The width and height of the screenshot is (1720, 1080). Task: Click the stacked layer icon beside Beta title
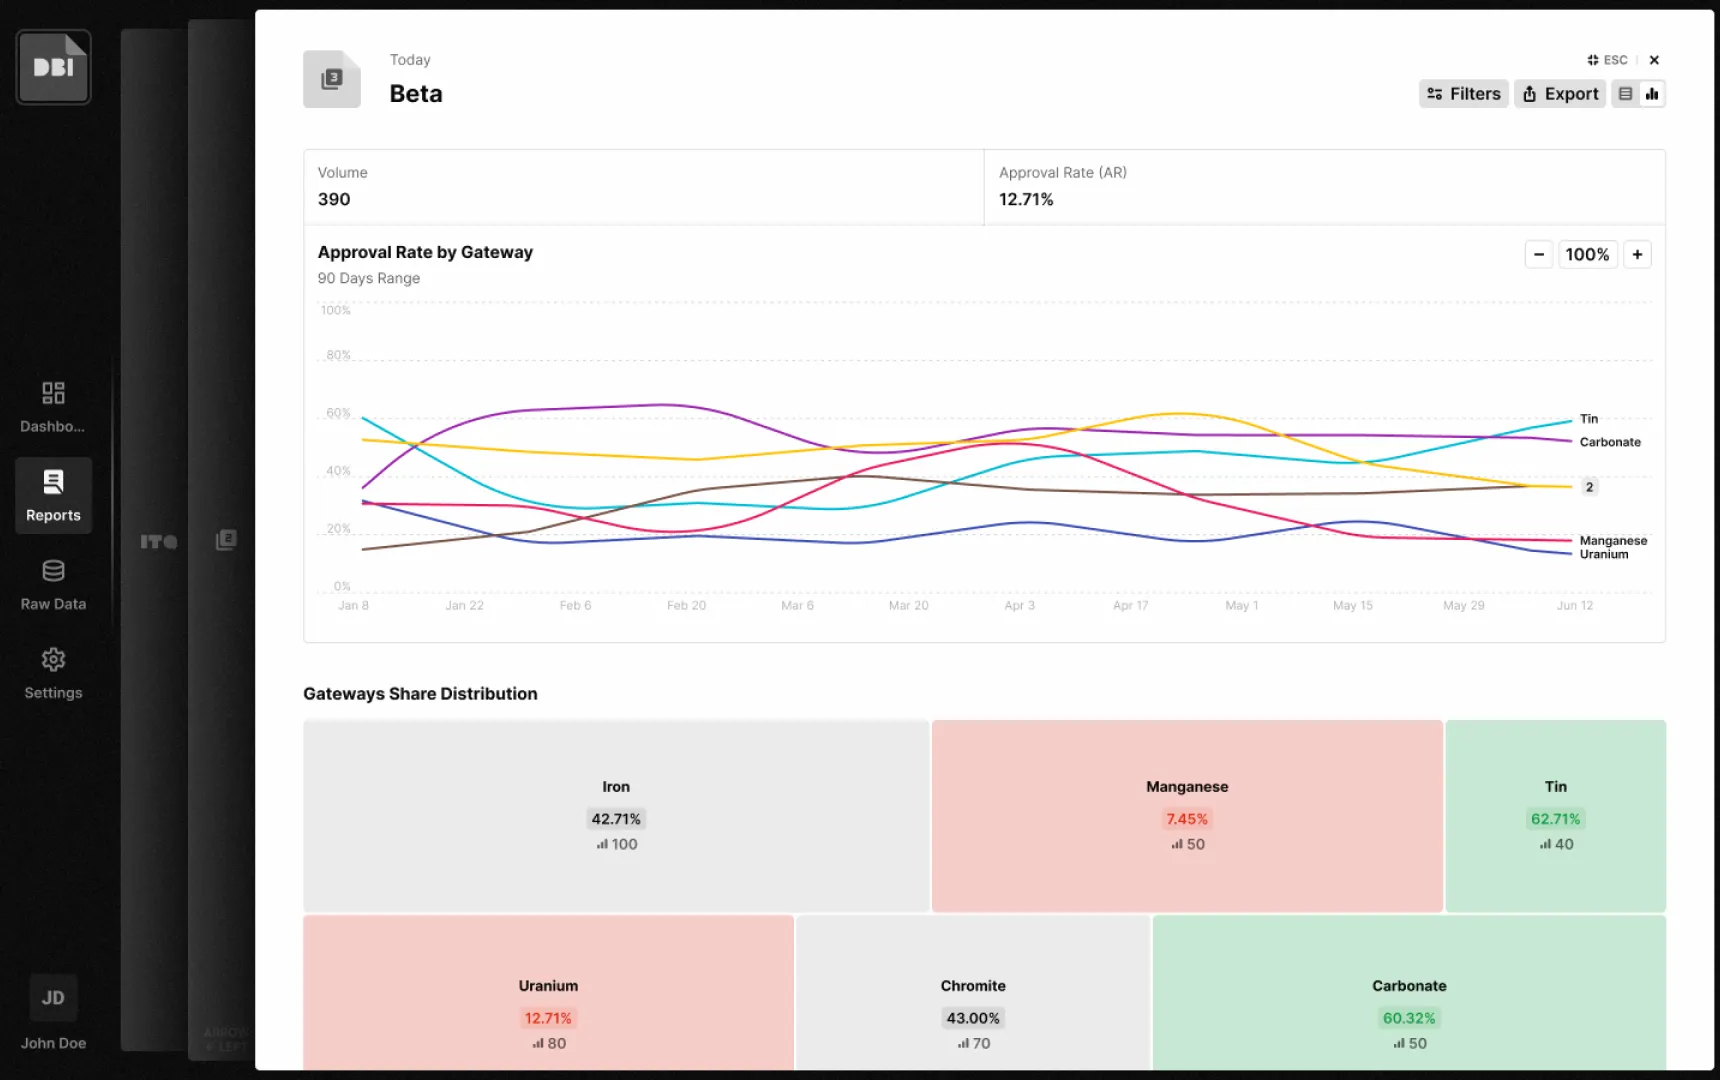(x=332, y=79)
